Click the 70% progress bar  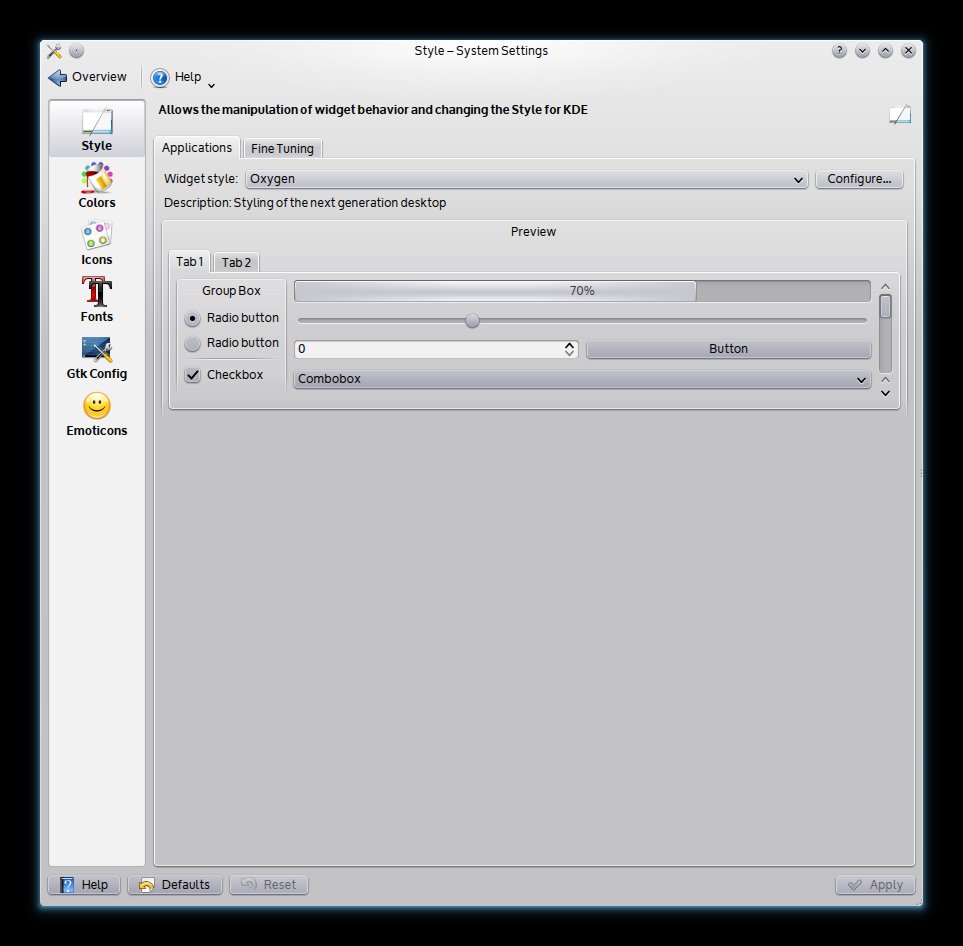click(582, 291)
